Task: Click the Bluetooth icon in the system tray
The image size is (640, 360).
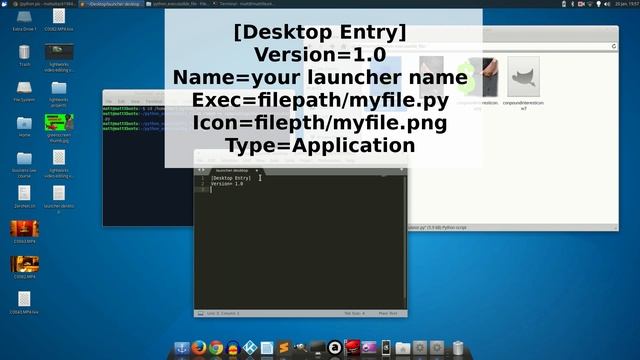Action: (572, 4)
